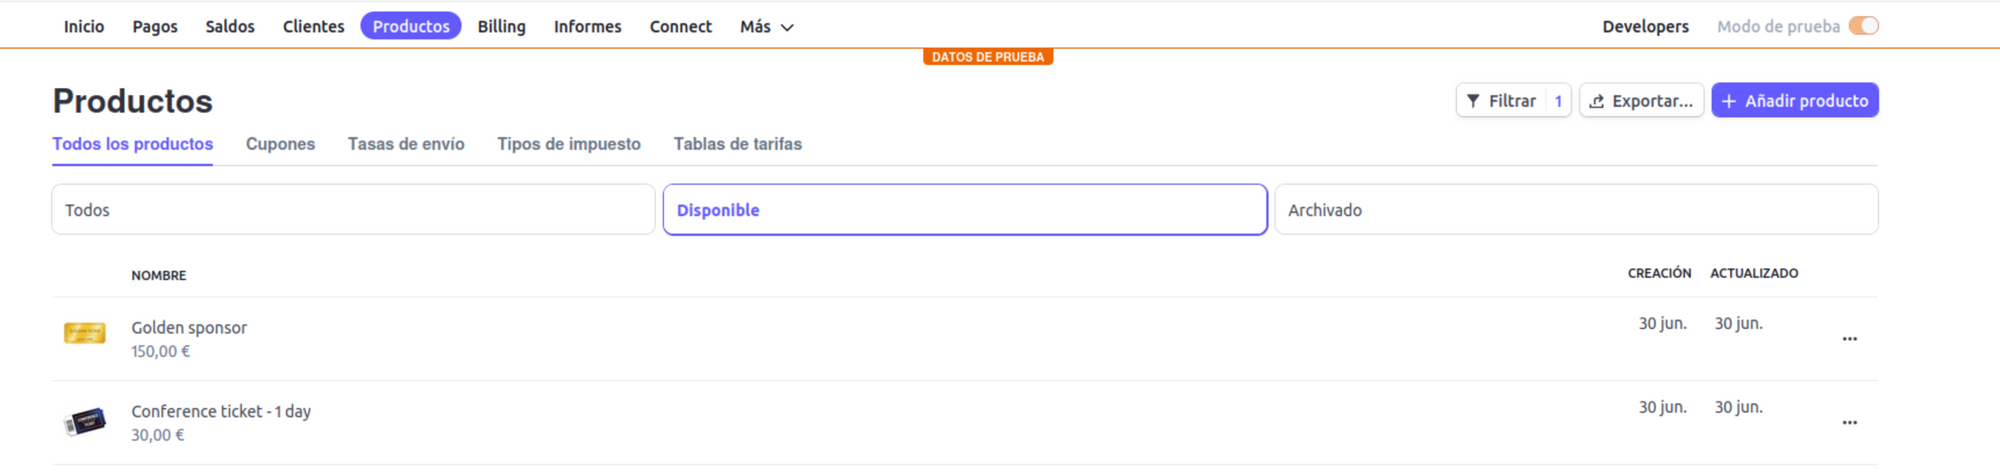
Task: Select the Archivado status filter
Action: point(1576,209)
